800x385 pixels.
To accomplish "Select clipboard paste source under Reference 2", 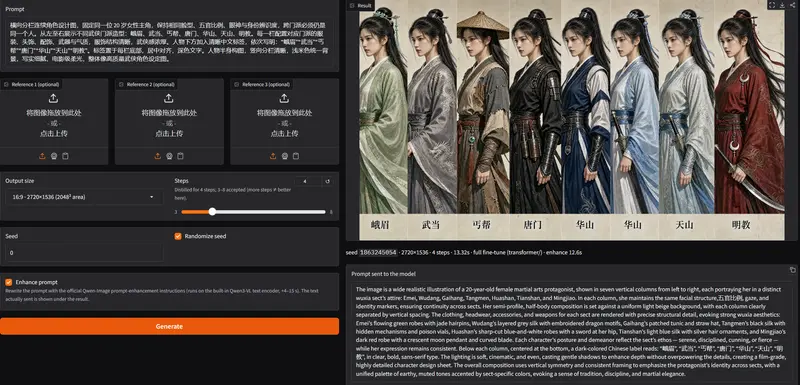I will pyautogui.click(x=181, y=156).
